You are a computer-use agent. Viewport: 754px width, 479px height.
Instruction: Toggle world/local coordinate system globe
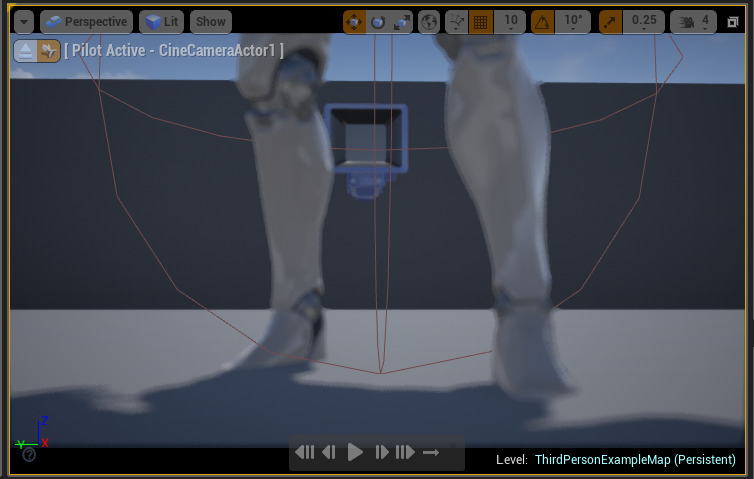click(x=428, y=21)
